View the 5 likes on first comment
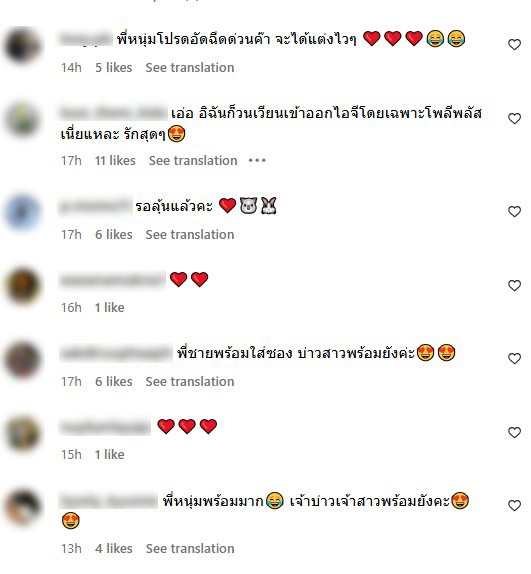 (114, 68)
